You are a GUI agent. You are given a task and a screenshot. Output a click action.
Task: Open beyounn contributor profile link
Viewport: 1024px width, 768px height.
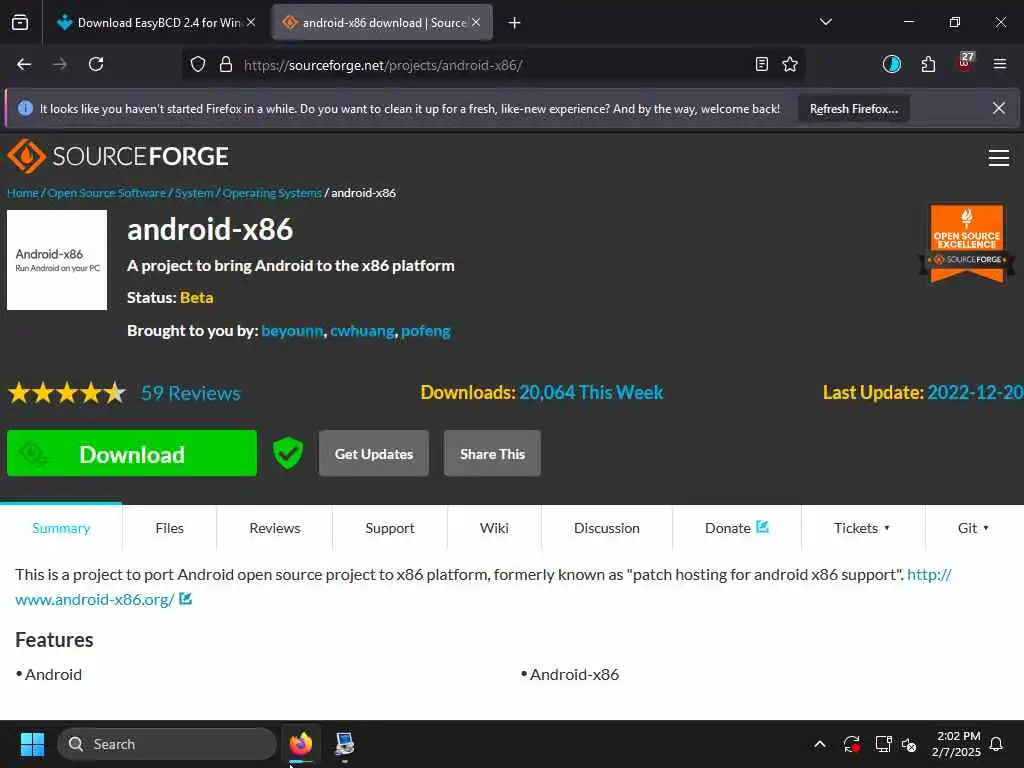292,330
